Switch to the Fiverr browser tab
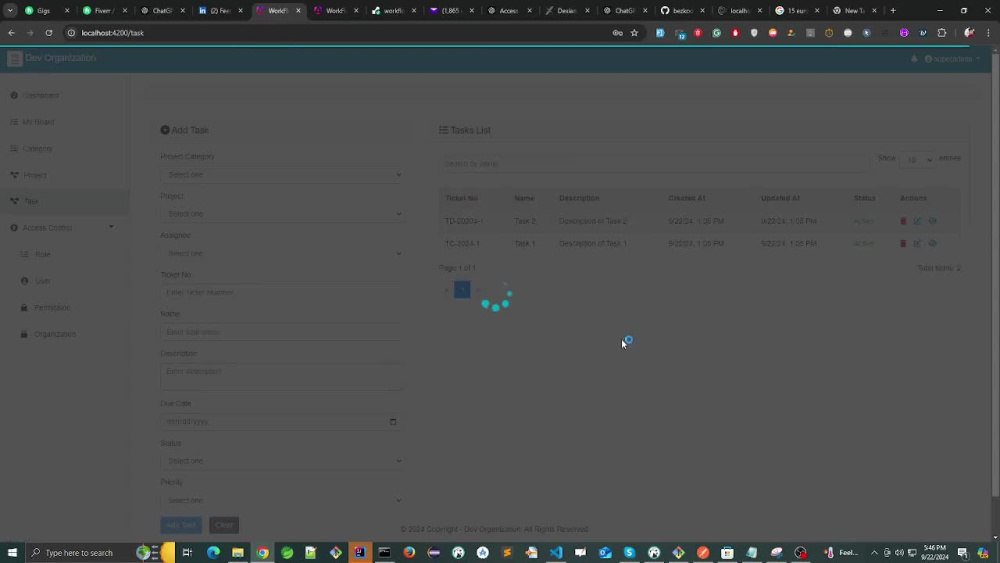 [103, 10]
